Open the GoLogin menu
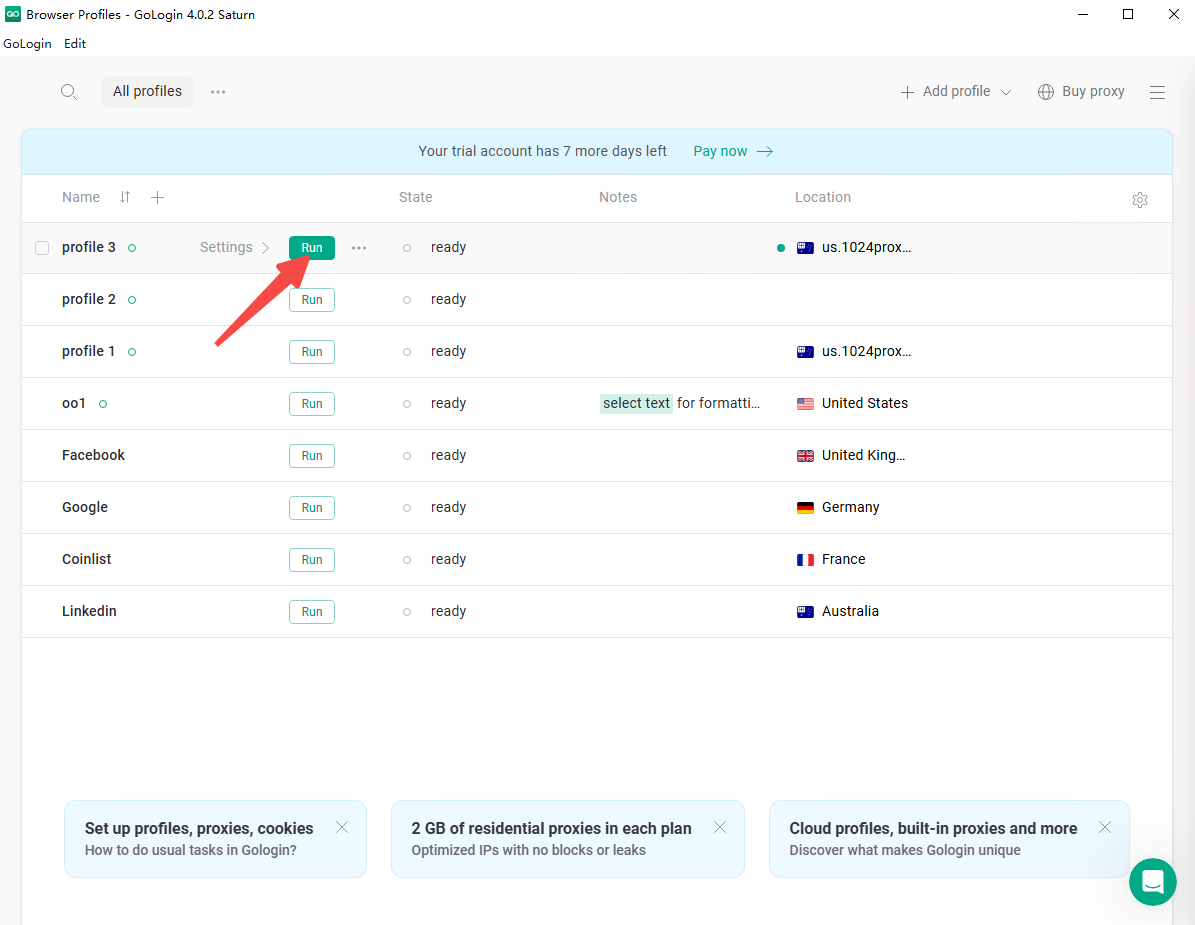The width and height of the screenshot is (1195, 925). [x=27, y=44]
